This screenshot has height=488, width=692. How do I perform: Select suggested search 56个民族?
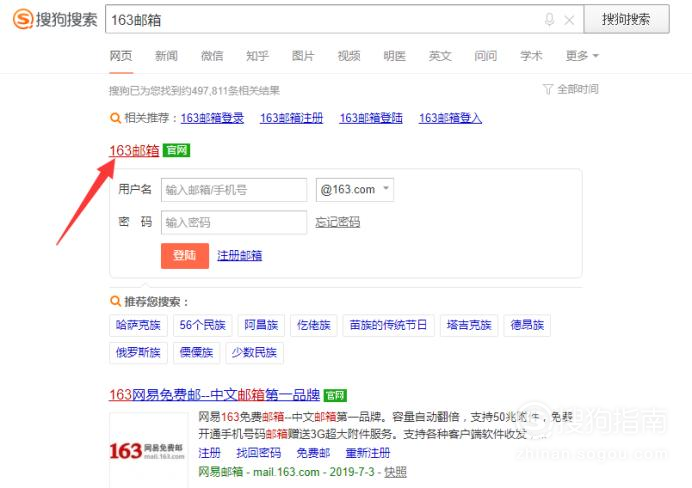pyautogui.click(x=203, y=326)
